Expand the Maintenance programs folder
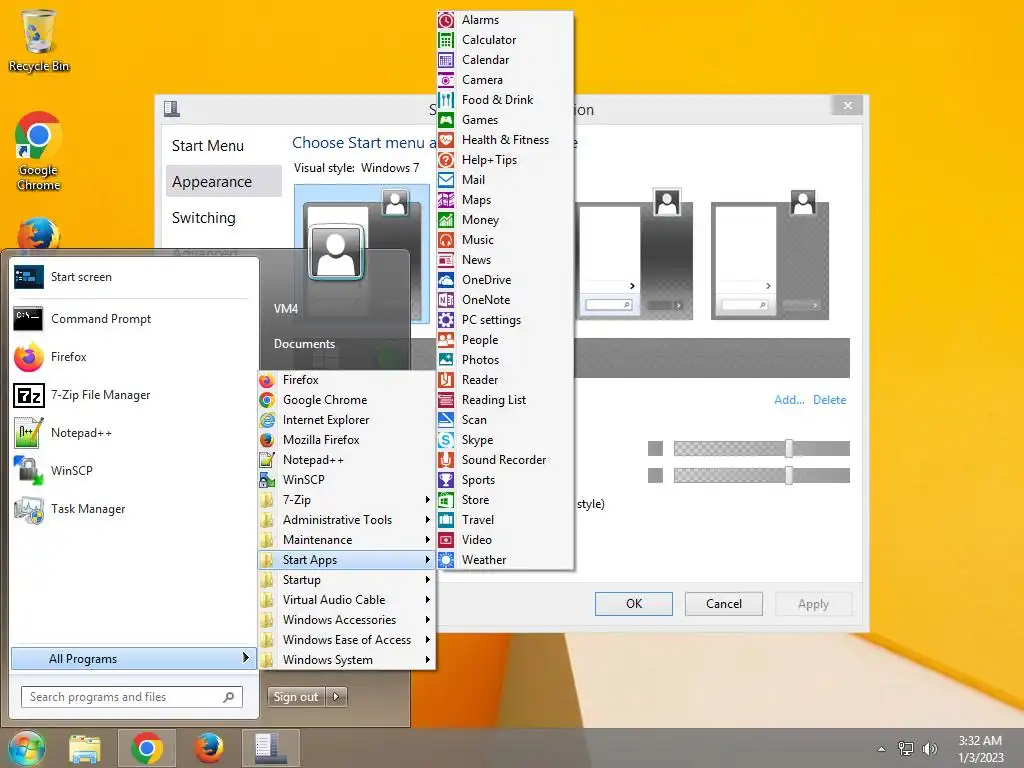 (346, 540)
